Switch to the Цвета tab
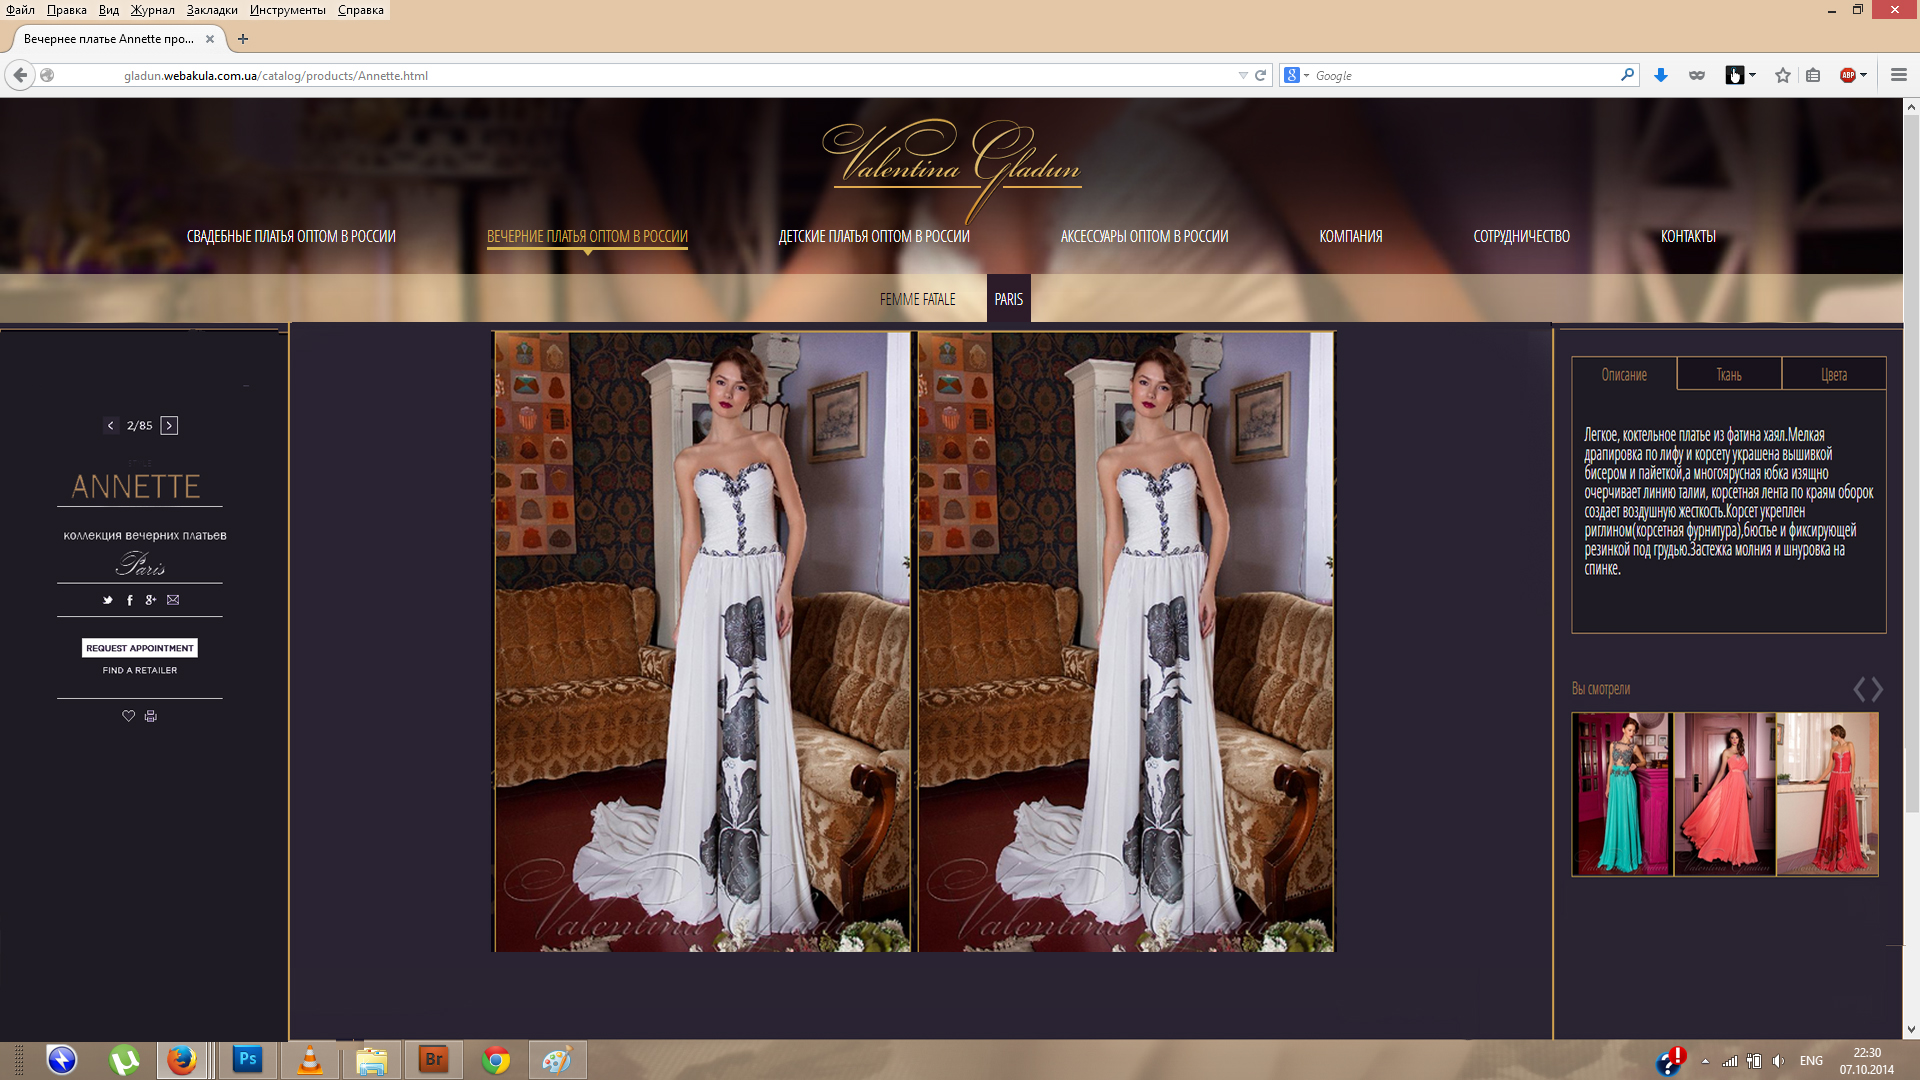The image size is (1920, 1080). click(1834, 375)
